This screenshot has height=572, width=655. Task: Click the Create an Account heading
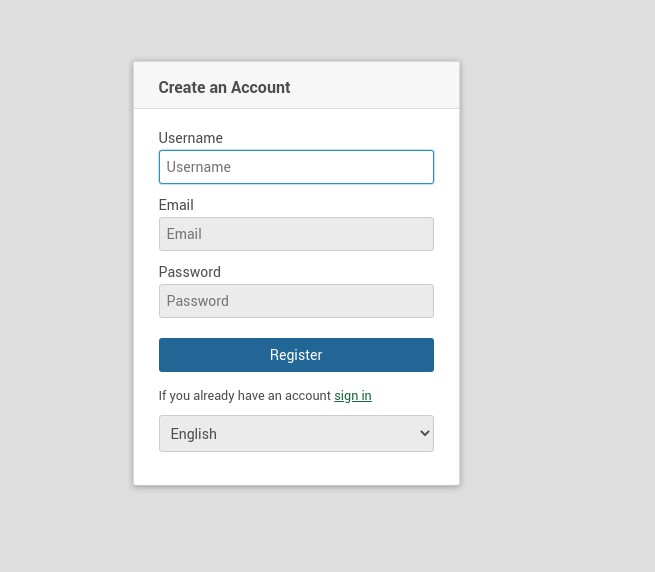[x=224, y=87]
